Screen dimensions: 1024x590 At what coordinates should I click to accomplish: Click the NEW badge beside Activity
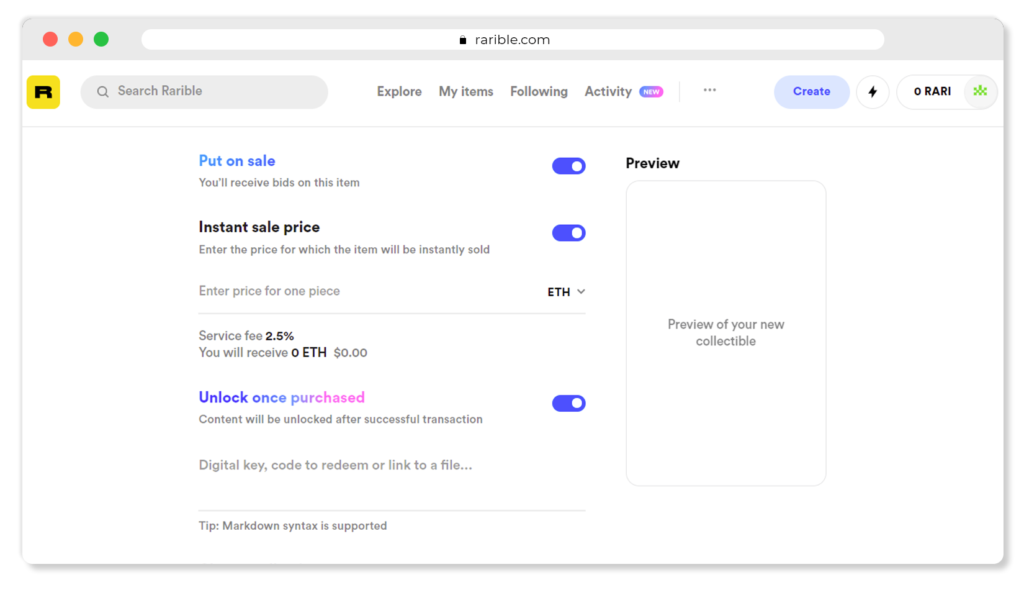(651, 92)
